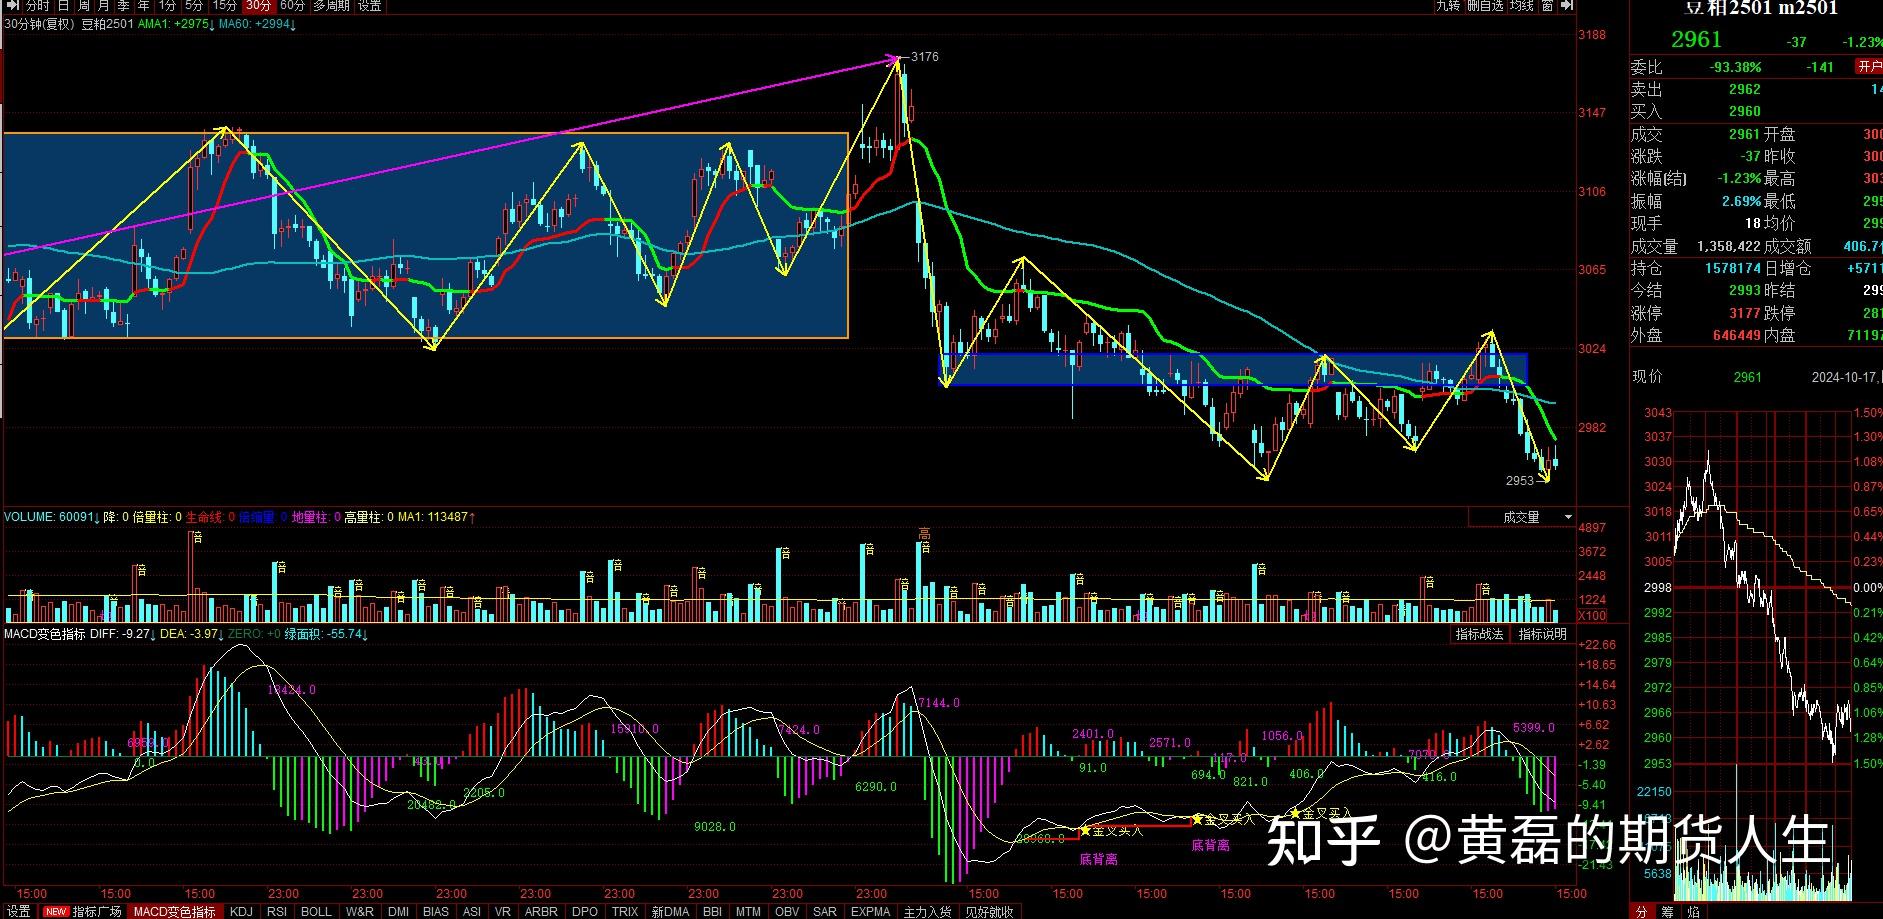Click 指标说明 button in MACD panel

click(1542, 634)
